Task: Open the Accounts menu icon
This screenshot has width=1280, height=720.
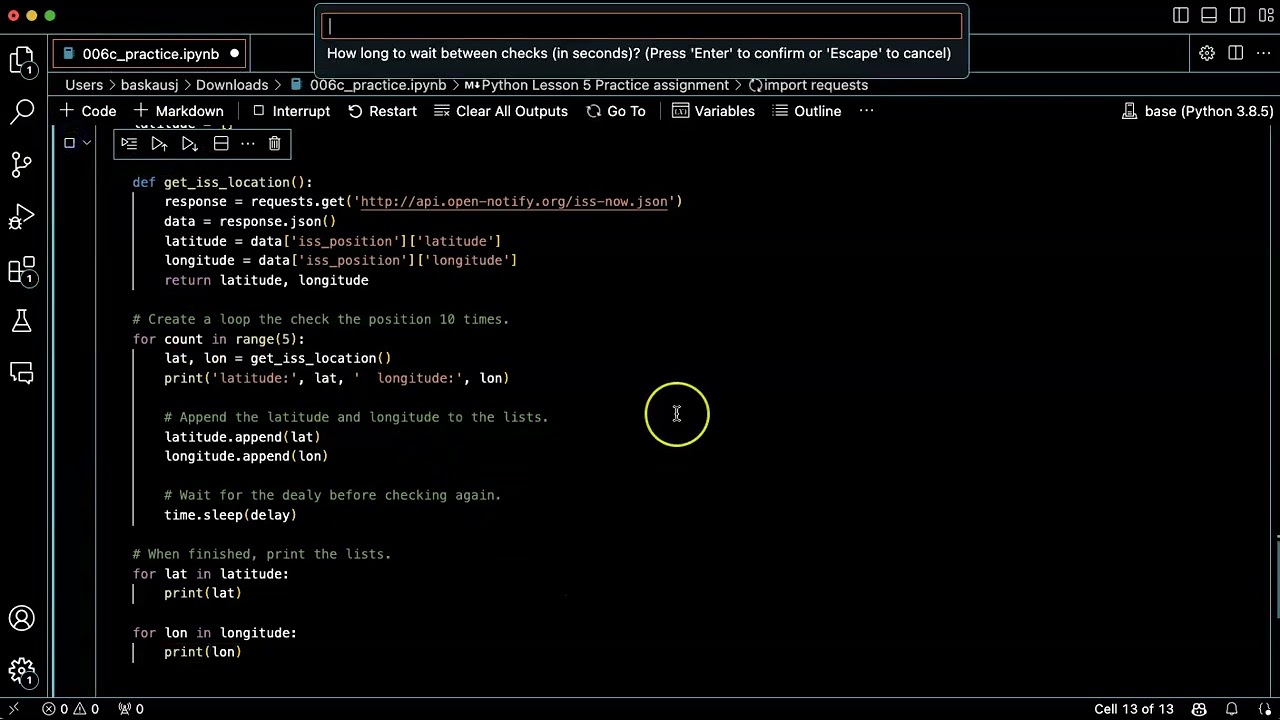Action: tap(22, 618)
